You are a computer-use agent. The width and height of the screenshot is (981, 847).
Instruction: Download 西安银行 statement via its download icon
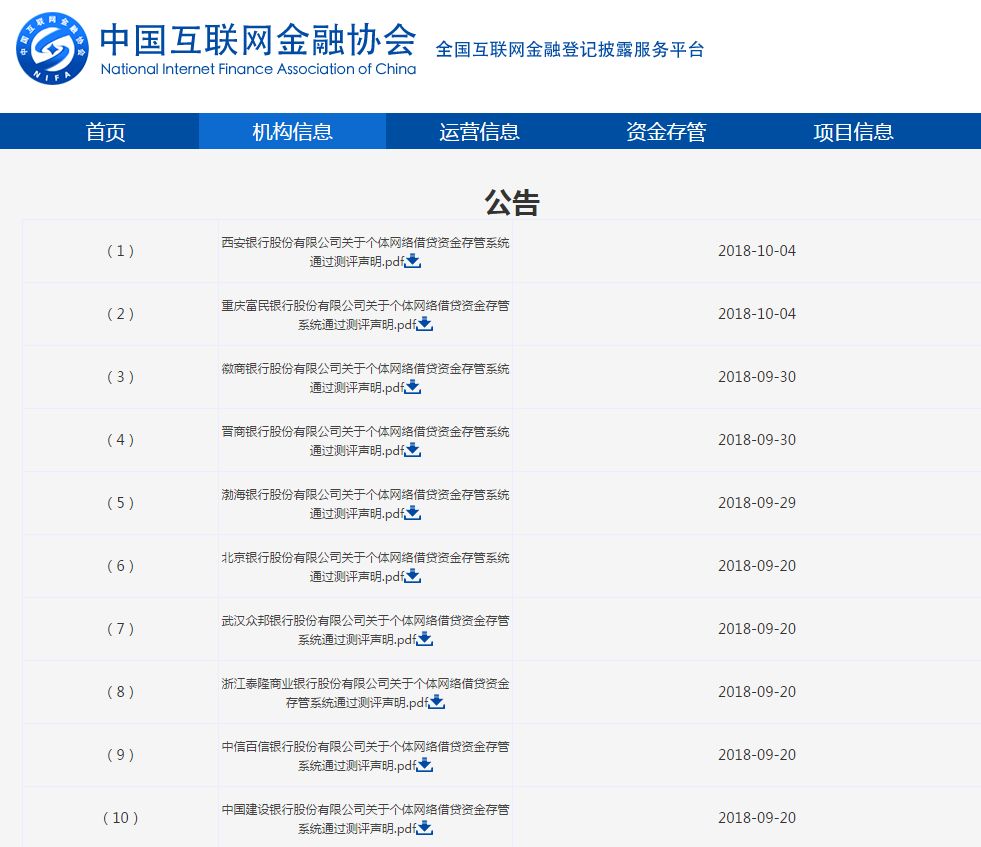click(413, 261)
